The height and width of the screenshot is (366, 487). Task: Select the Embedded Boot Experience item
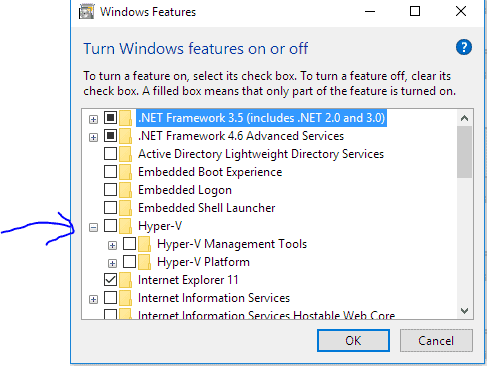tap(210, 172)
